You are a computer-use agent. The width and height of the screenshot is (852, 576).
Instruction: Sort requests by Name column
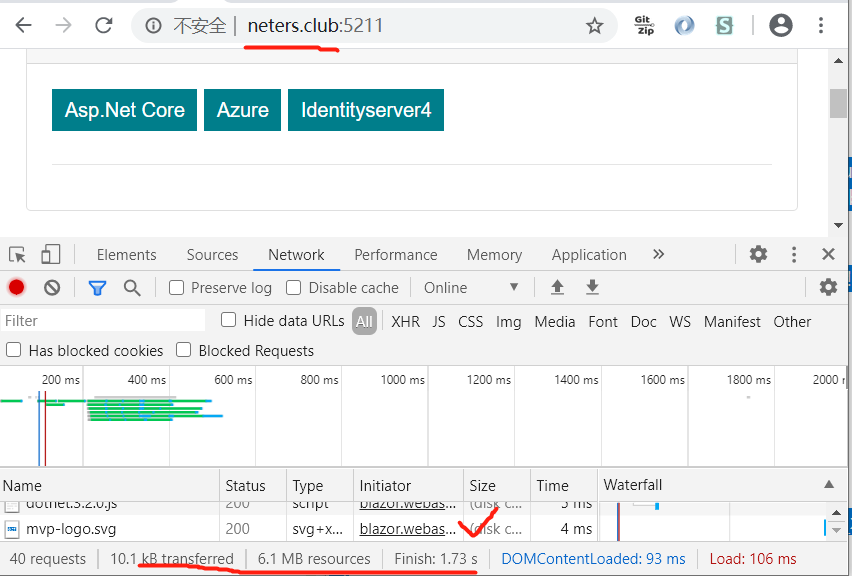[110, 485]
